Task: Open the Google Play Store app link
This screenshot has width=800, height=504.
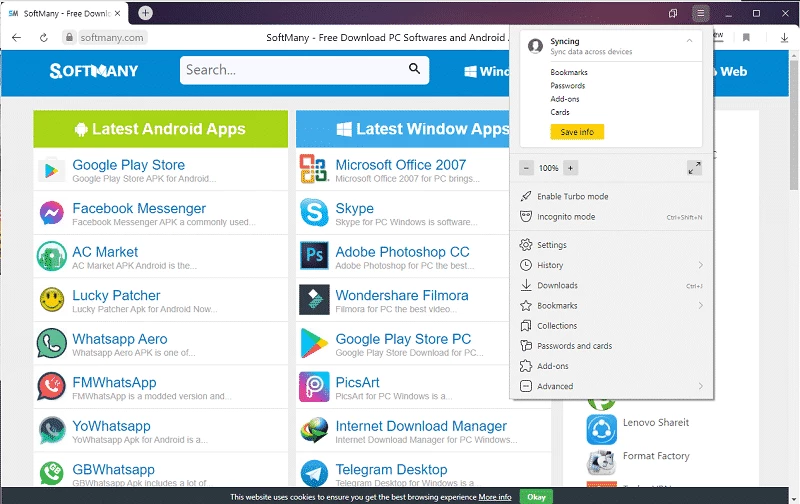Action: (128, 165)
